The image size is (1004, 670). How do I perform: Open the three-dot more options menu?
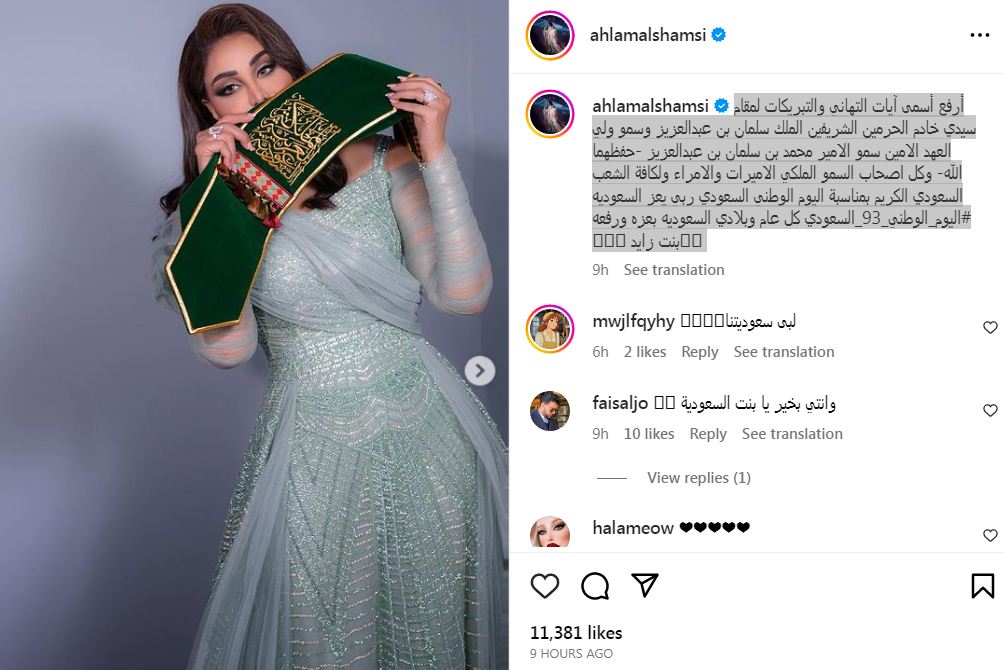[980, 35]
